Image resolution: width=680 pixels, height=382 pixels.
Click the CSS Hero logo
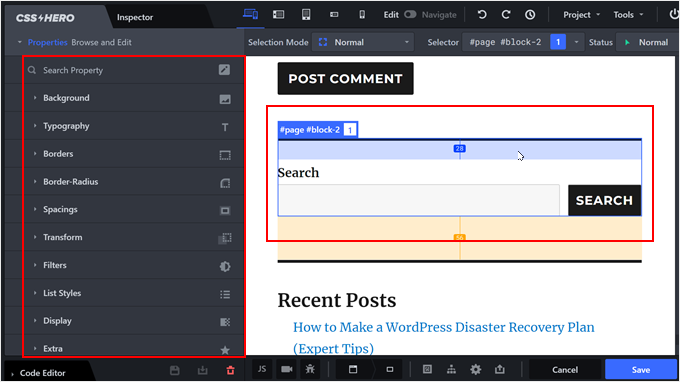click(45, 18)
